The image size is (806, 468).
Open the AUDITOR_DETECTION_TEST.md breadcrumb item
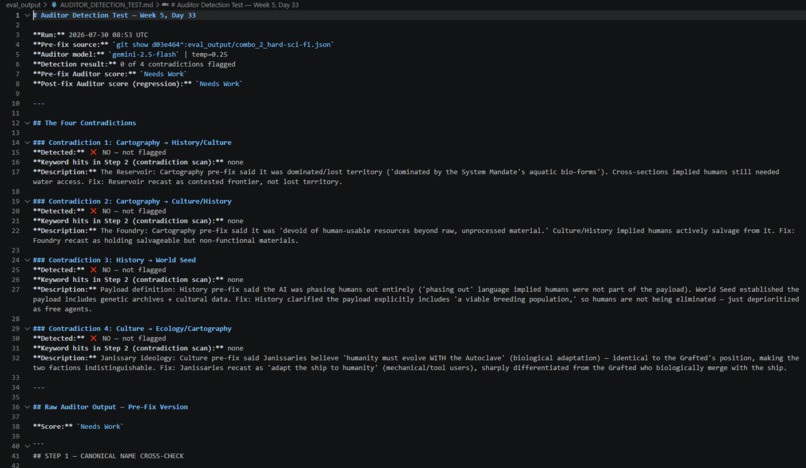[x=106, y=5]
